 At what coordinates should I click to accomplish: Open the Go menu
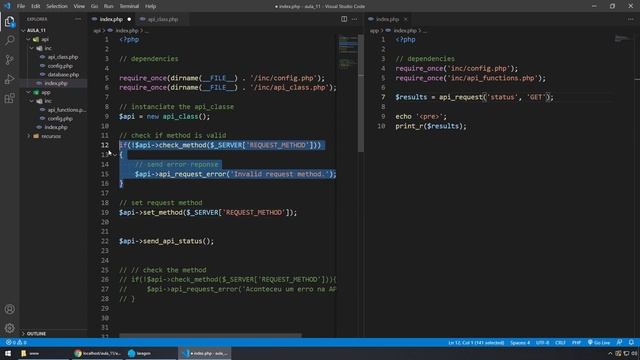[x=94, y=6]
